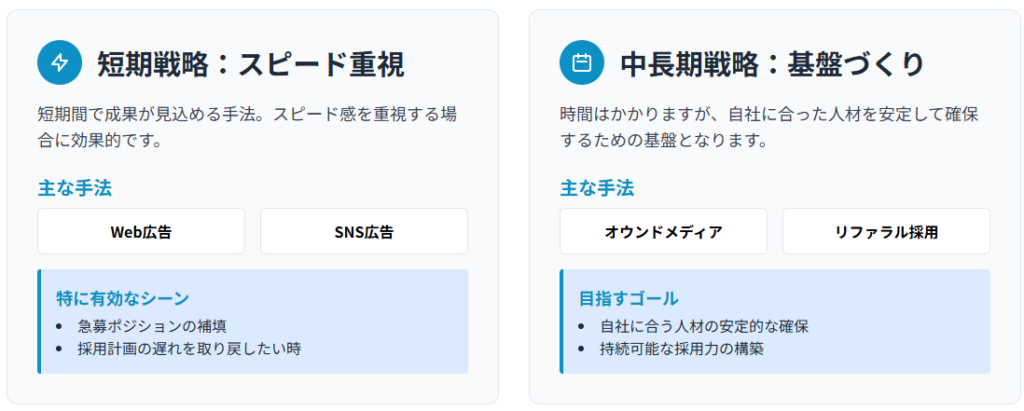Select the SNS広告 button
Image resolution: width=1024 pixels, height=411 pixels.
coord(364,232)
